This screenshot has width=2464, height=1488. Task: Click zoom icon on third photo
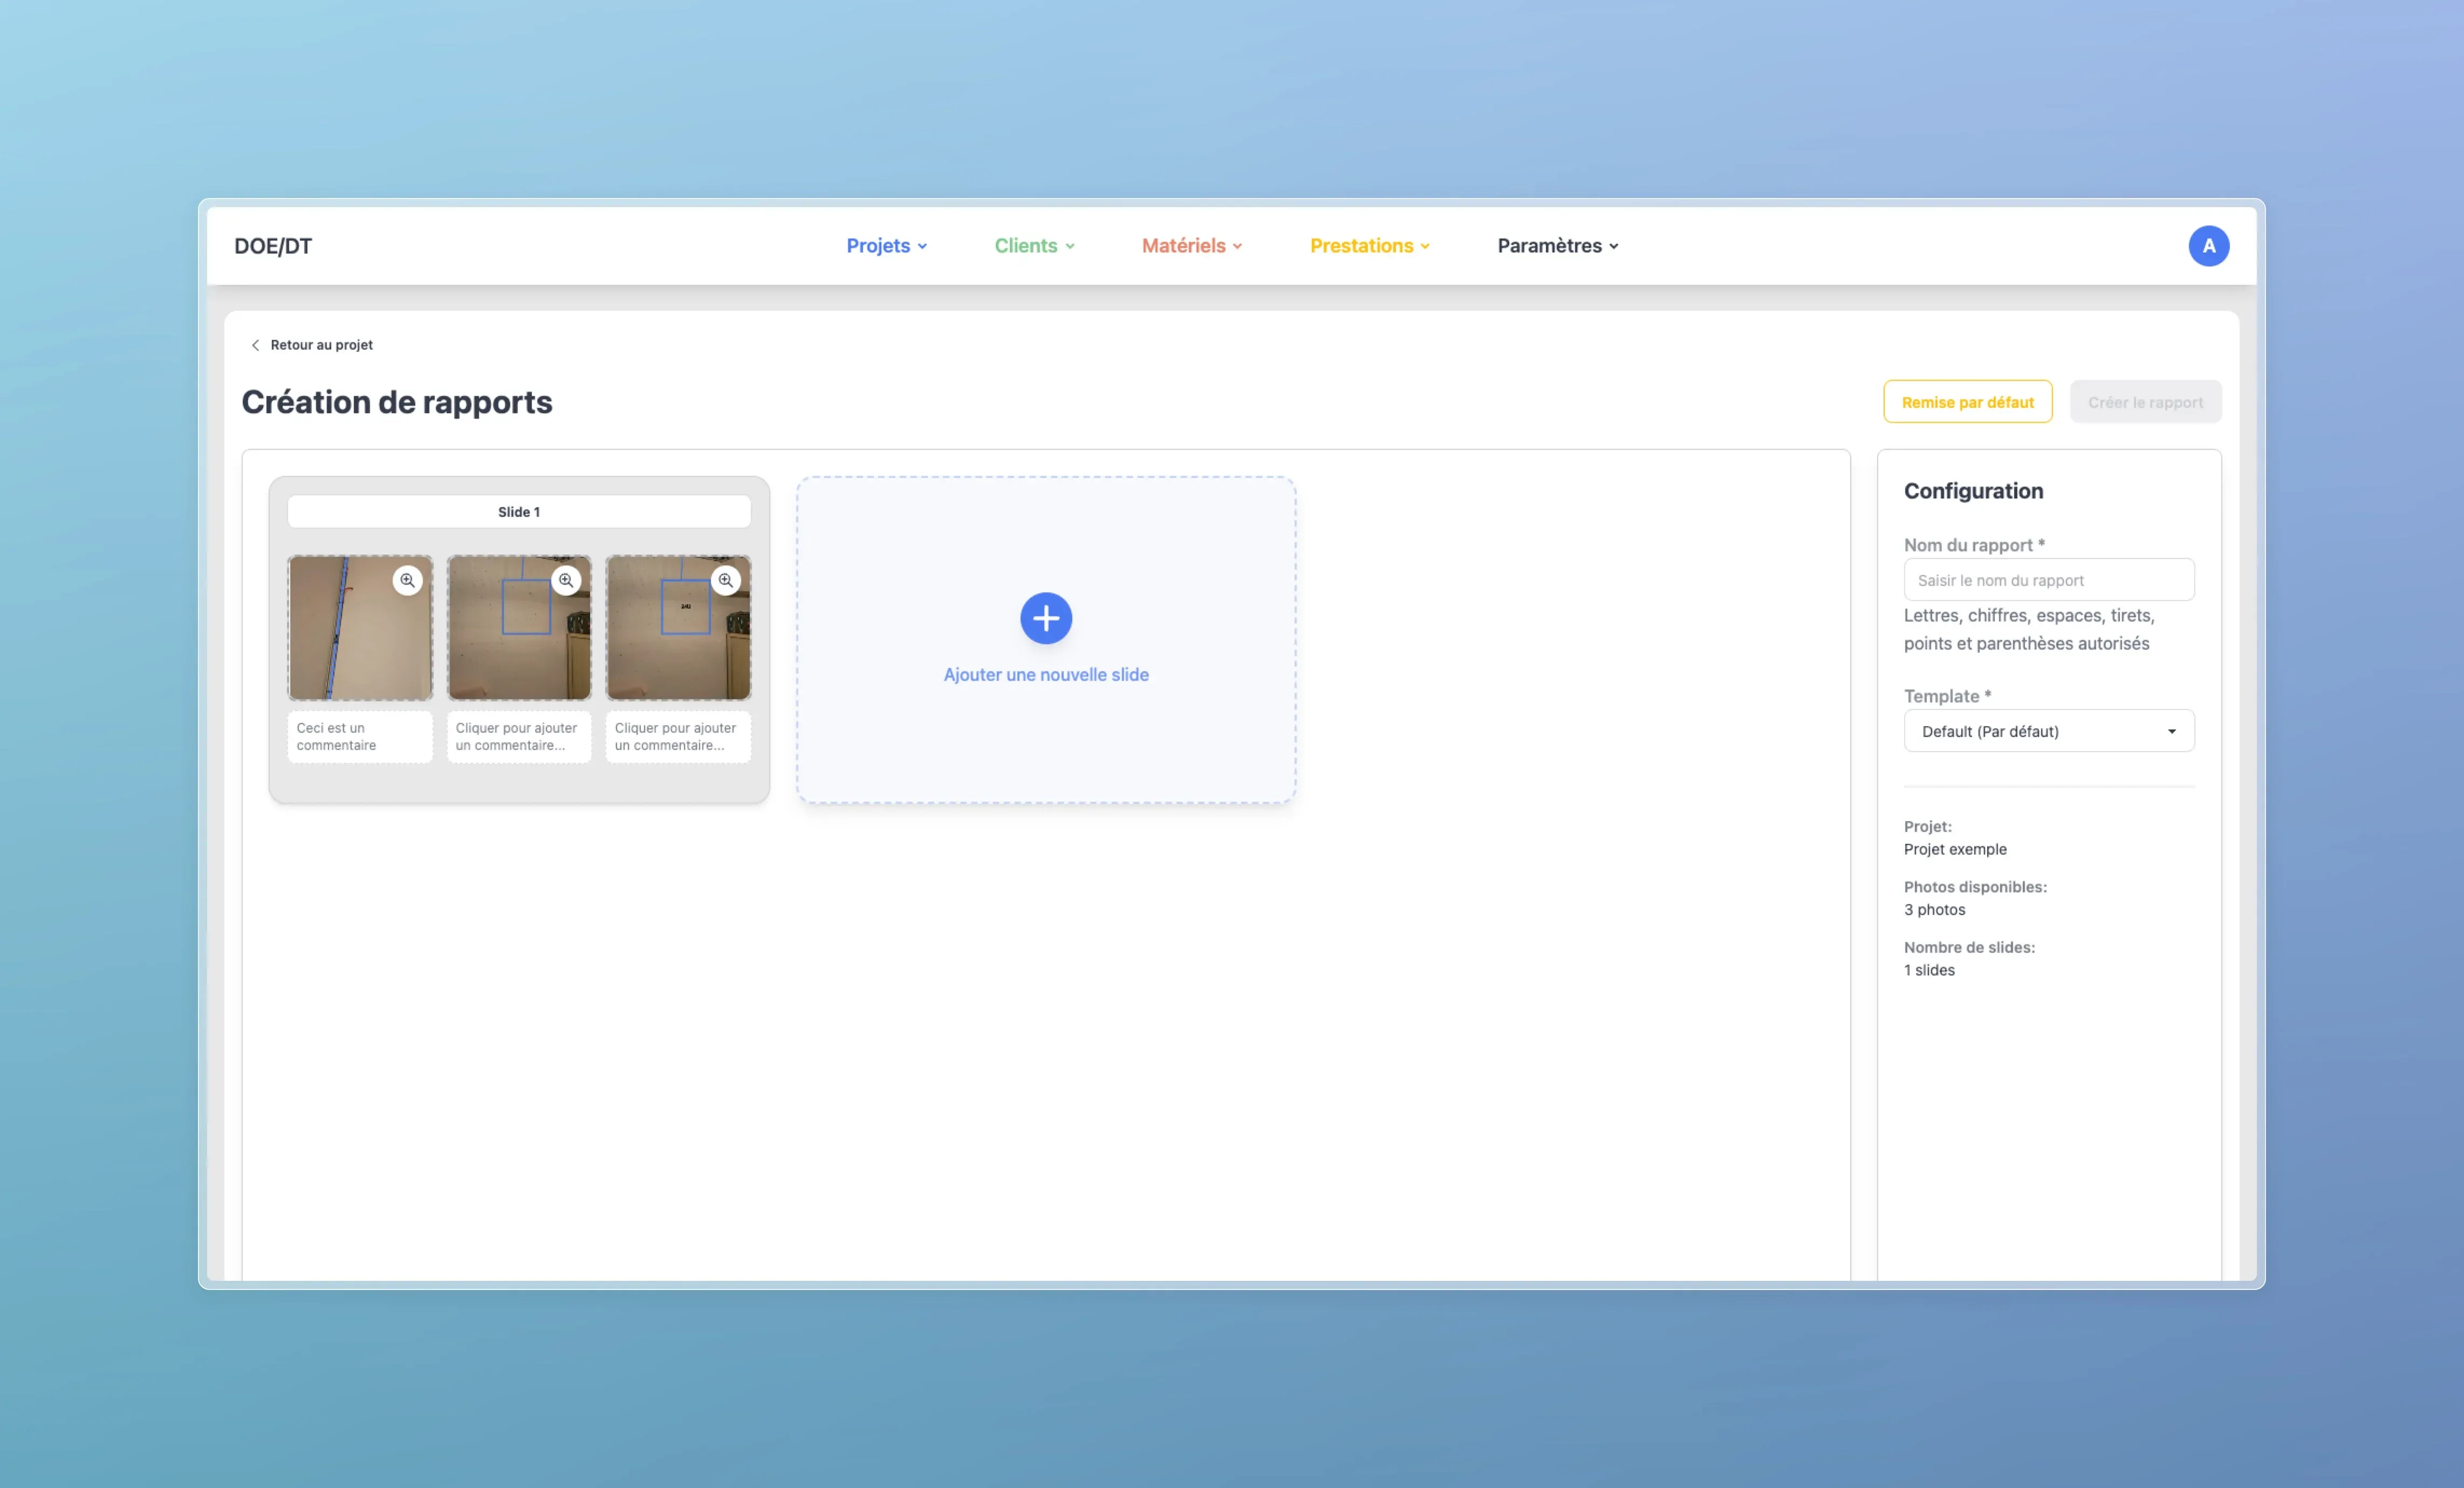pos(725,580)
